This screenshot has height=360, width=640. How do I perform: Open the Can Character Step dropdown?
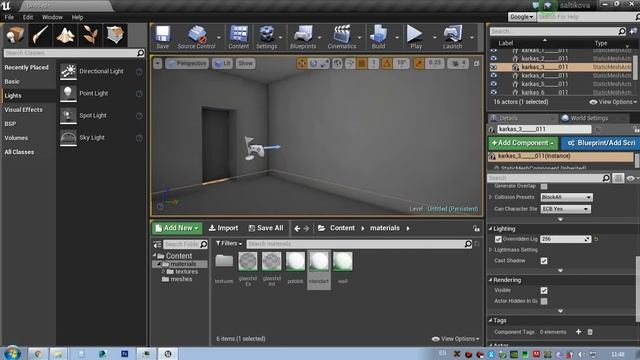565,209
